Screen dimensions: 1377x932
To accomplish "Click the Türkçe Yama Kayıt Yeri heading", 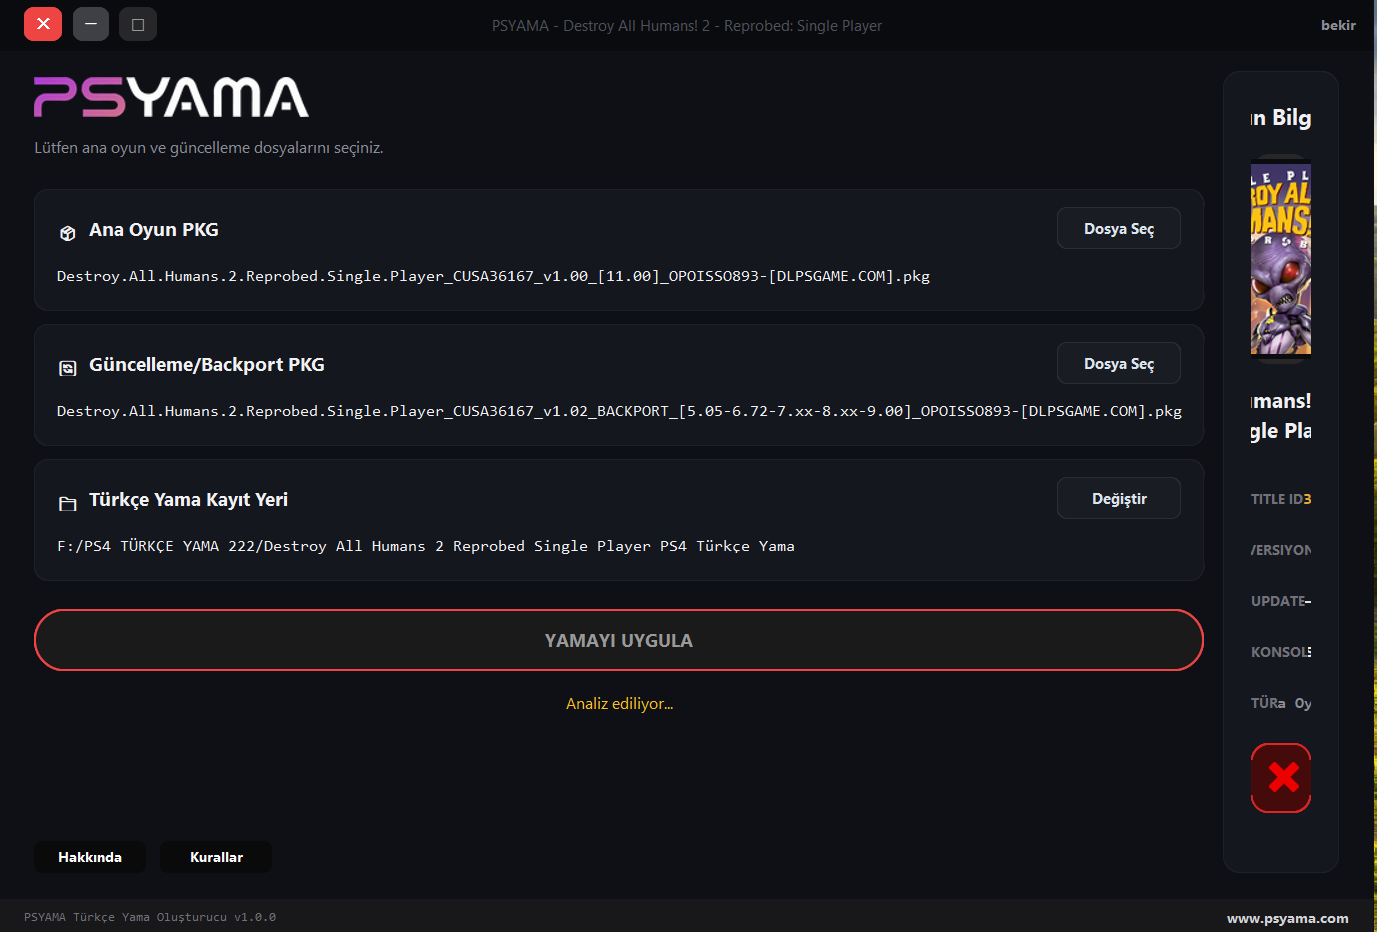I will 188,499.
